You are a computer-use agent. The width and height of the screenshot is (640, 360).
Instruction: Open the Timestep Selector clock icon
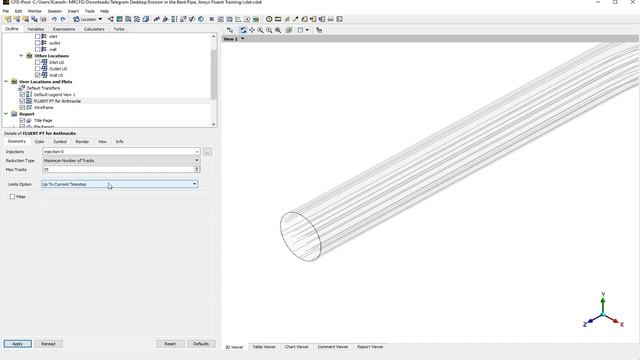269,19
